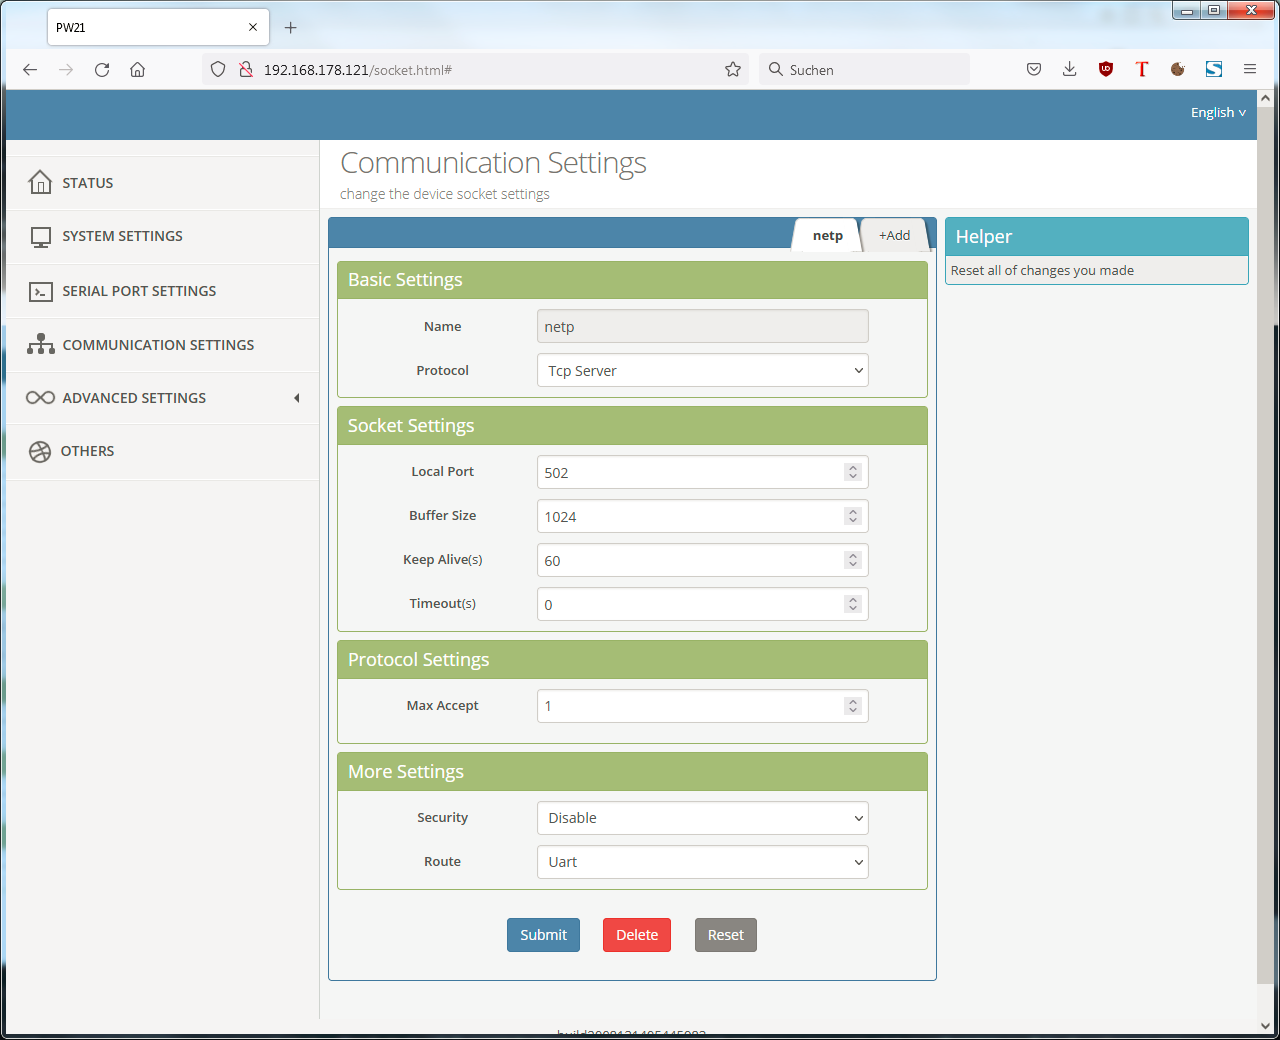Screen dimensions: 1280x1040
Task: Open the browser home page icon
Action: 138,69
